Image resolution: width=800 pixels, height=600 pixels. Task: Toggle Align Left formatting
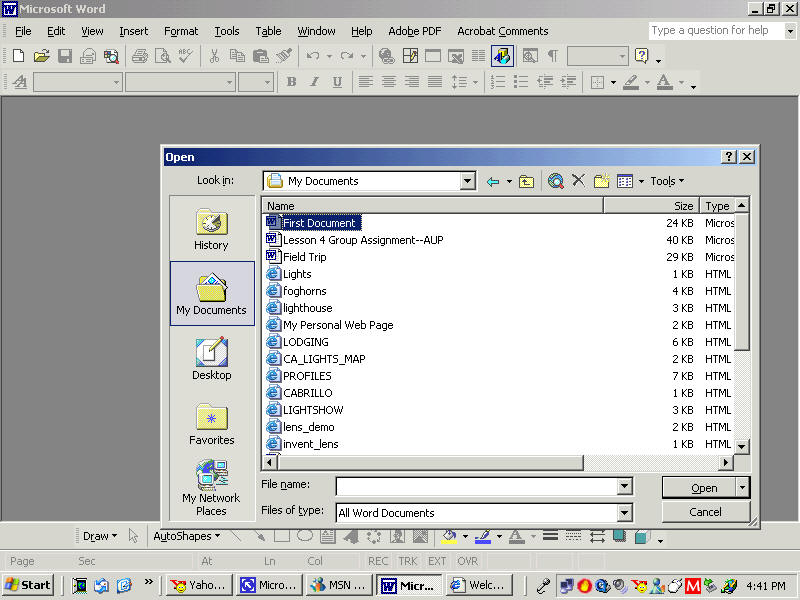click(x=365, y=82)
